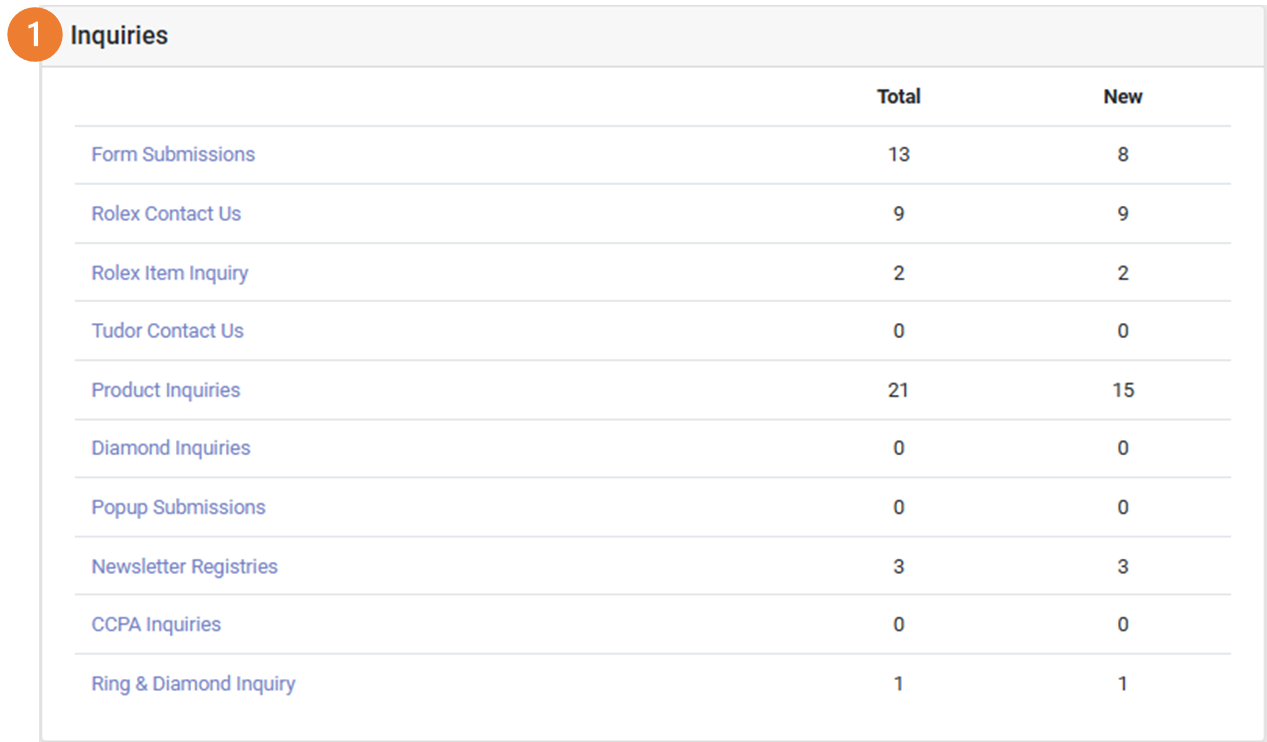Click Product Inquiries new count 15
Screen dimensions: 1267x742
[1122, 390]
